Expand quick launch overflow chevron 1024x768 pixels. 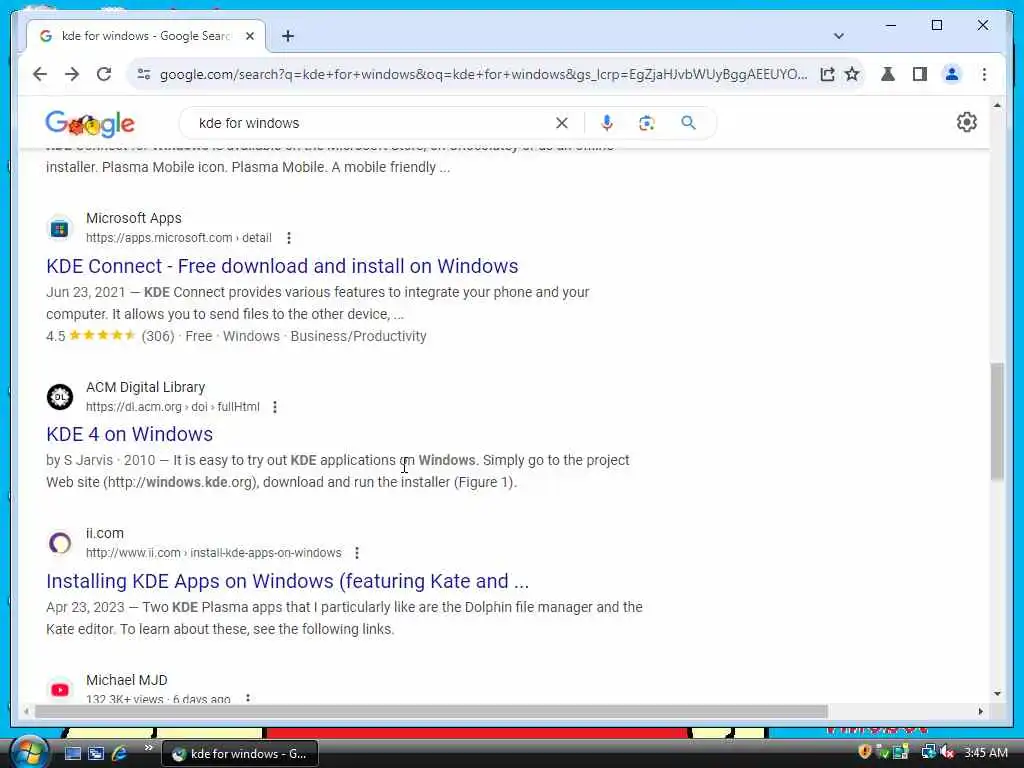(x=148, y=748)
